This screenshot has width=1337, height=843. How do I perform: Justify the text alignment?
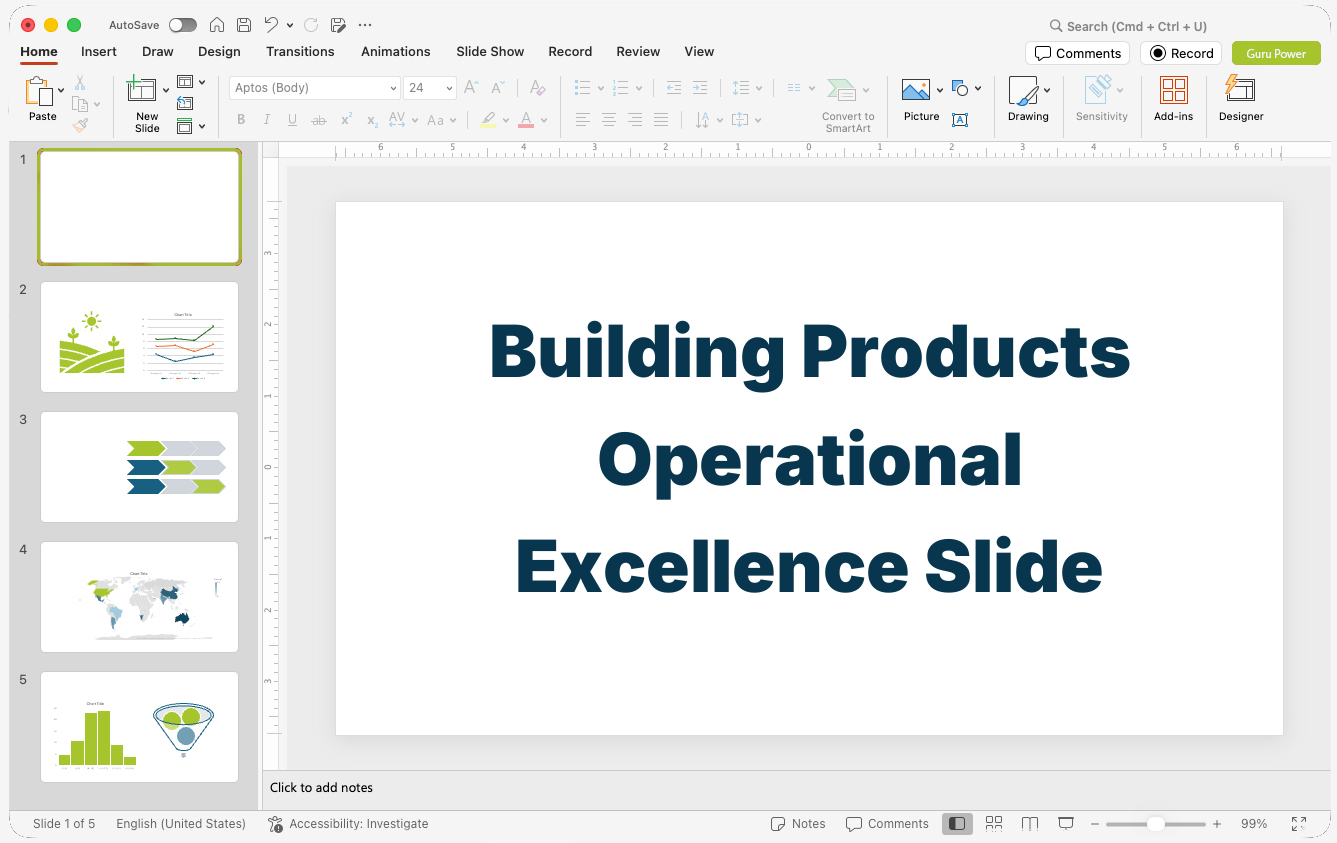[661, 120]
